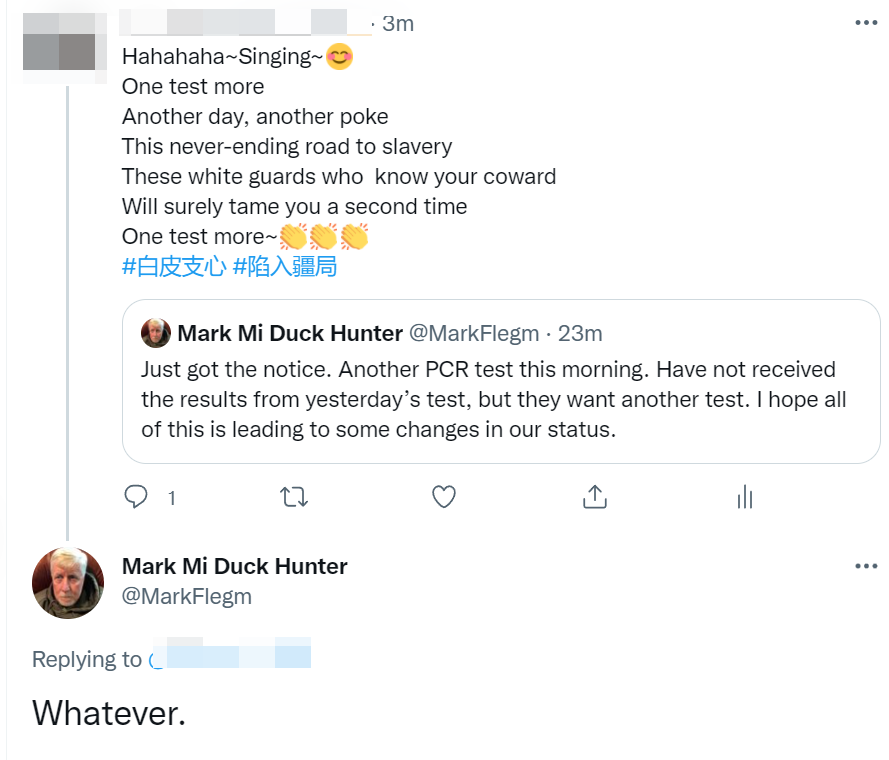This screenshot has width=889, height=760.
Task: Click the share upload icon
Action: [x=595, y=496]
